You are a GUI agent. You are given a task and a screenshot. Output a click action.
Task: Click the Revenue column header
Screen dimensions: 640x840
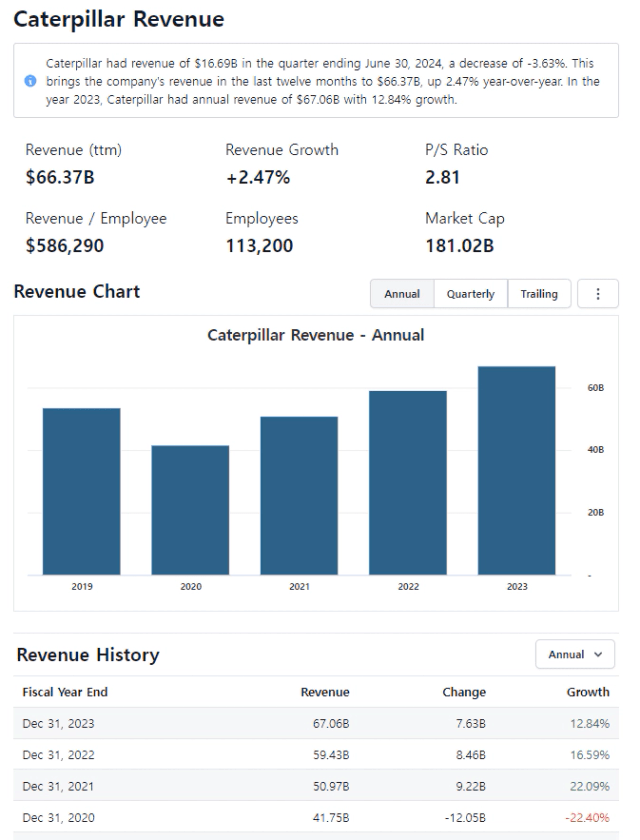[x=325, y=692]
